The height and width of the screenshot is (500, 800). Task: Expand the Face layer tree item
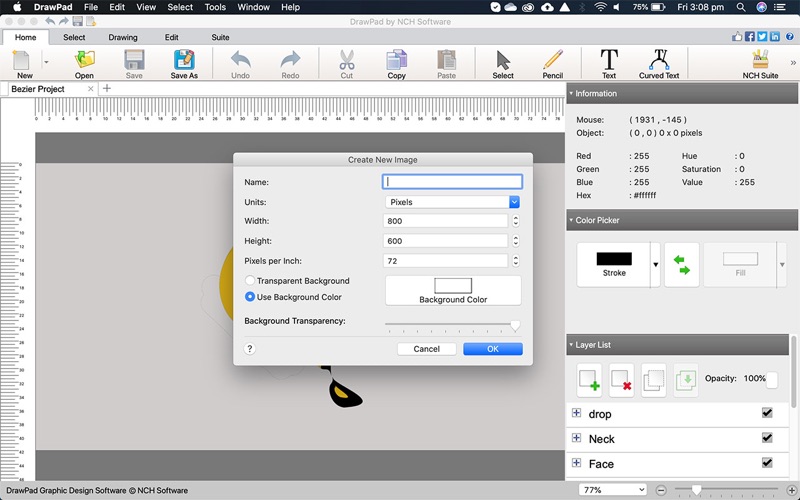576,463
